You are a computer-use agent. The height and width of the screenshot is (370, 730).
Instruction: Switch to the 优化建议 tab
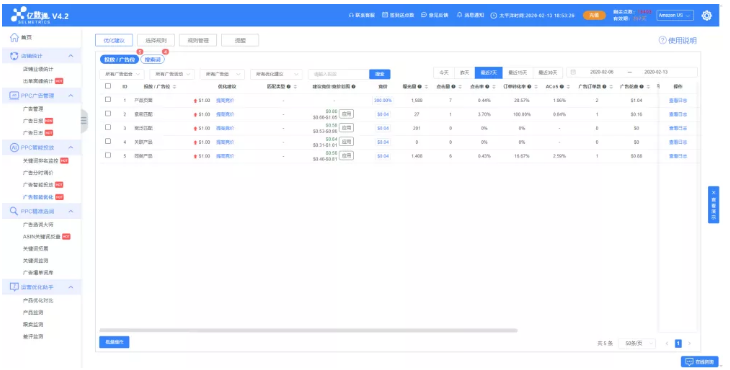point(114,40)
